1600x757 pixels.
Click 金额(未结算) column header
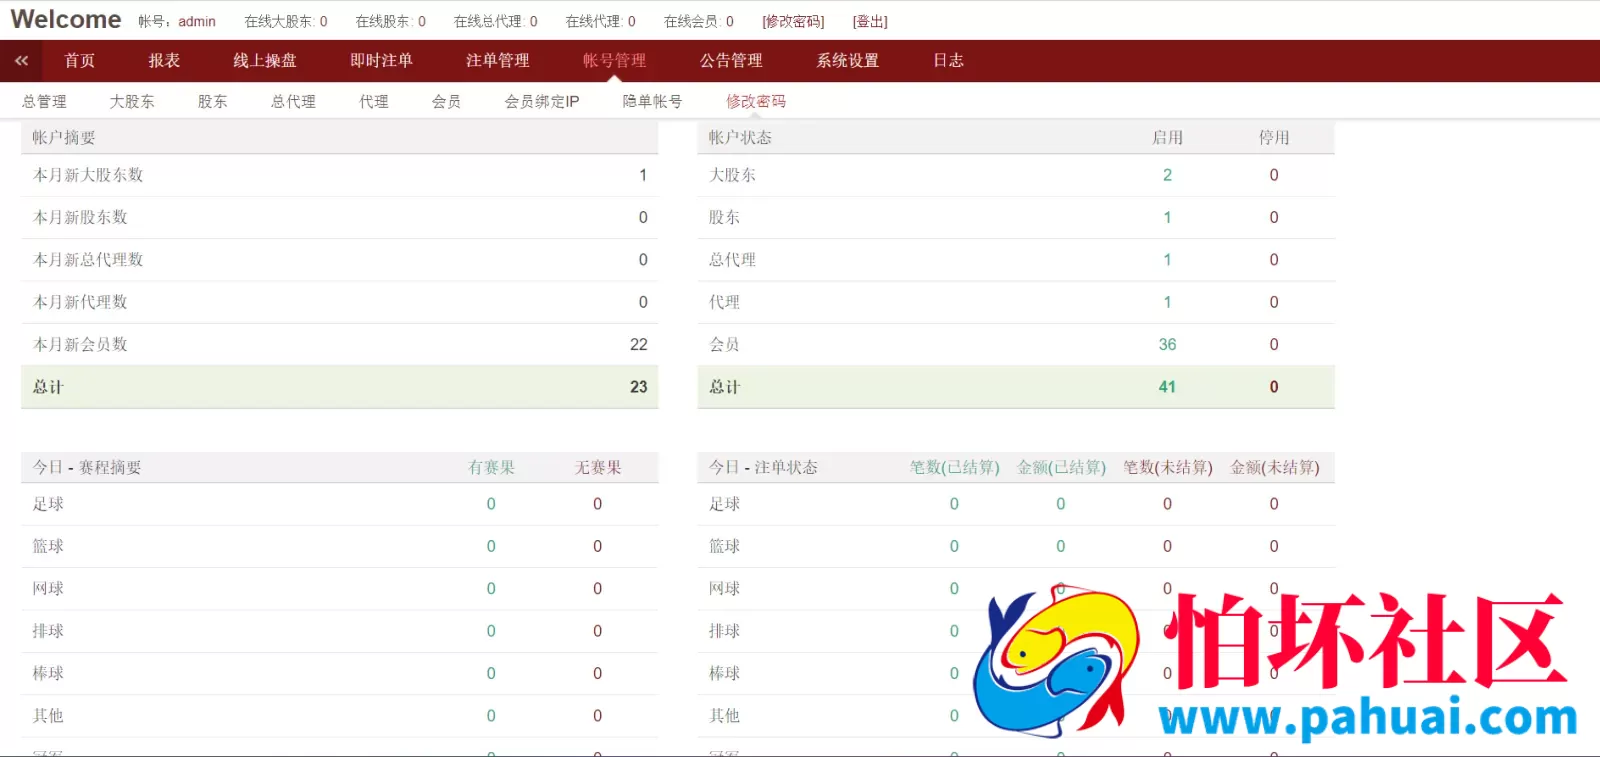point(1274,468)
